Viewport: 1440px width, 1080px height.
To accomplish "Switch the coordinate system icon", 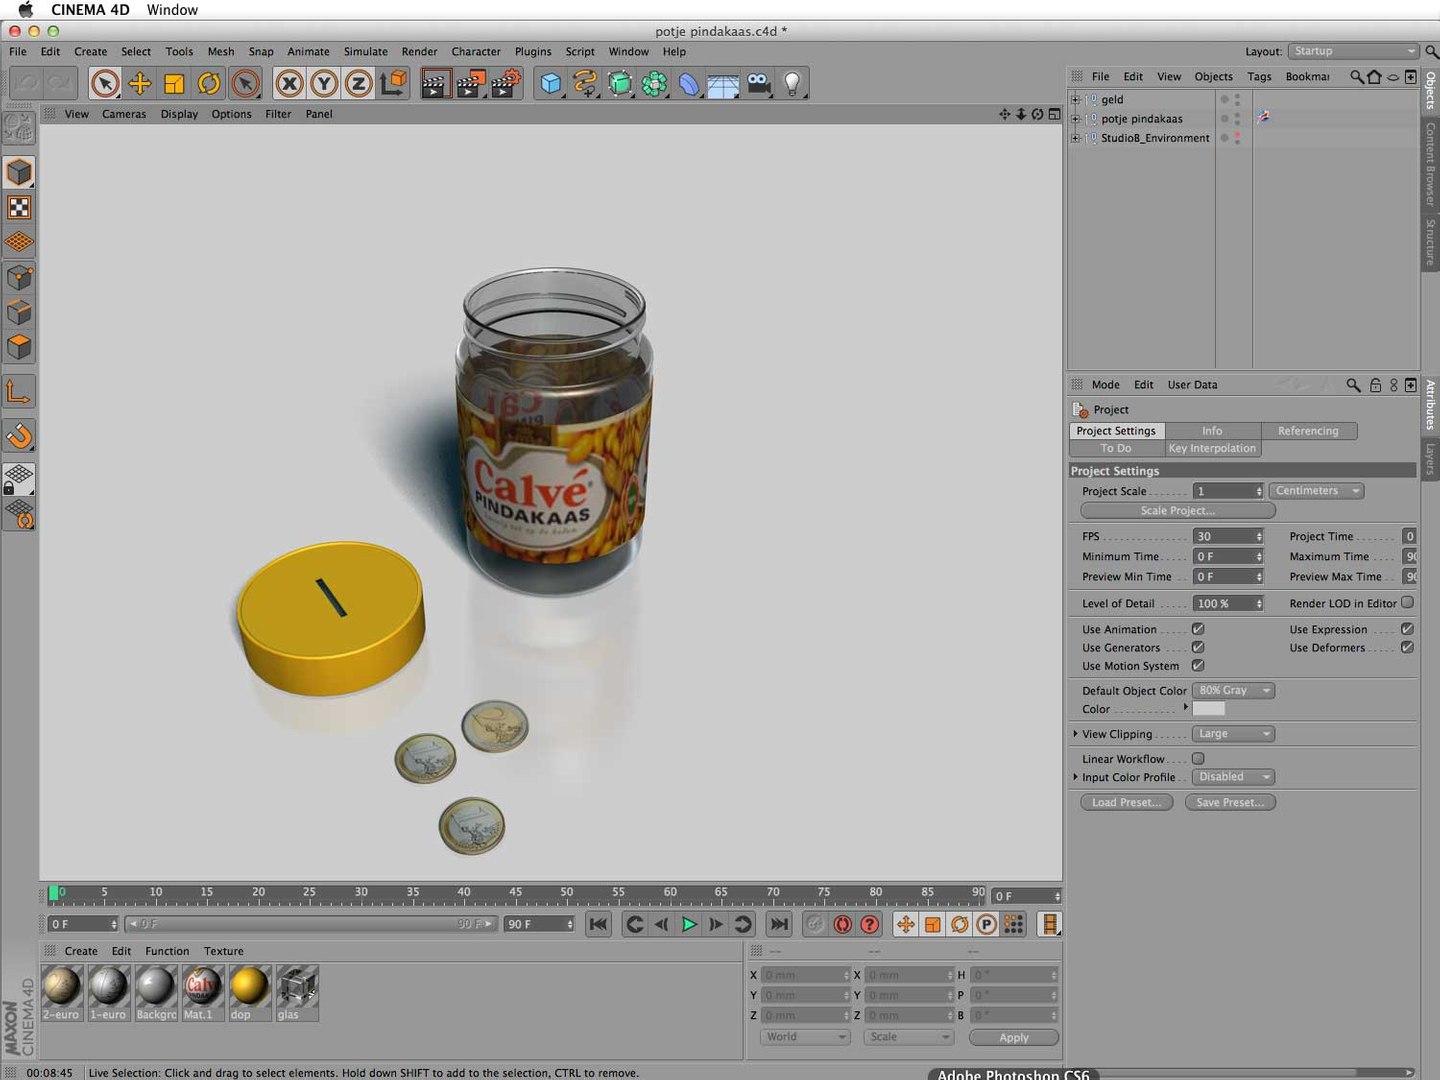I will coord(394,84).
